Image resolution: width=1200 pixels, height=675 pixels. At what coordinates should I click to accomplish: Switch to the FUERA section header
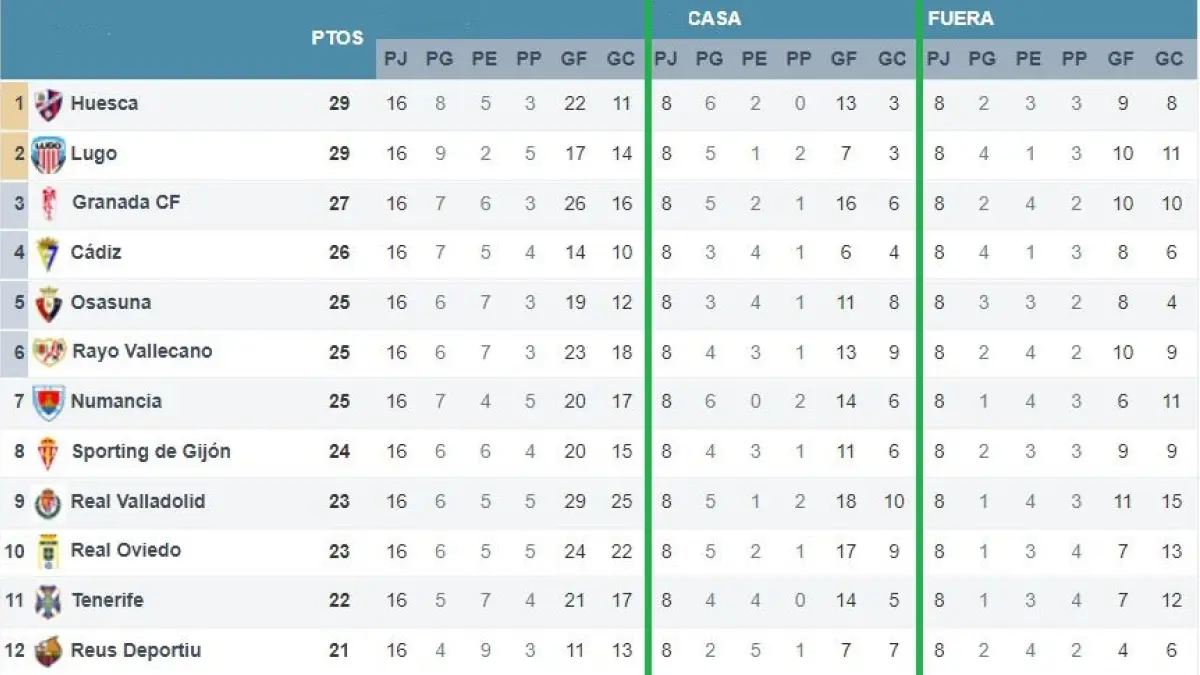pyautogui.click(x=960, y=19)
